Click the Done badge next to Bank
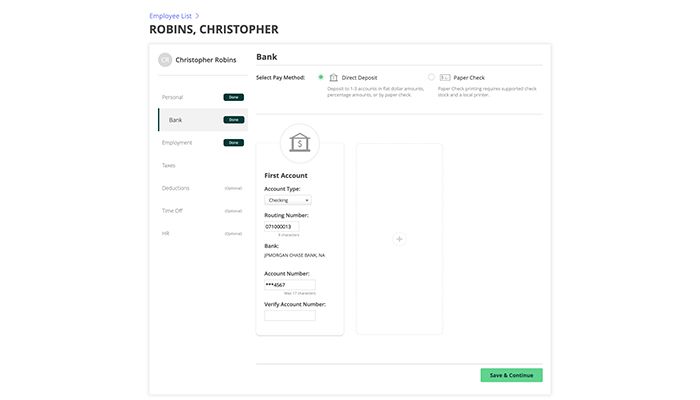This screenshot has height=400, width=700. [233, 120]
